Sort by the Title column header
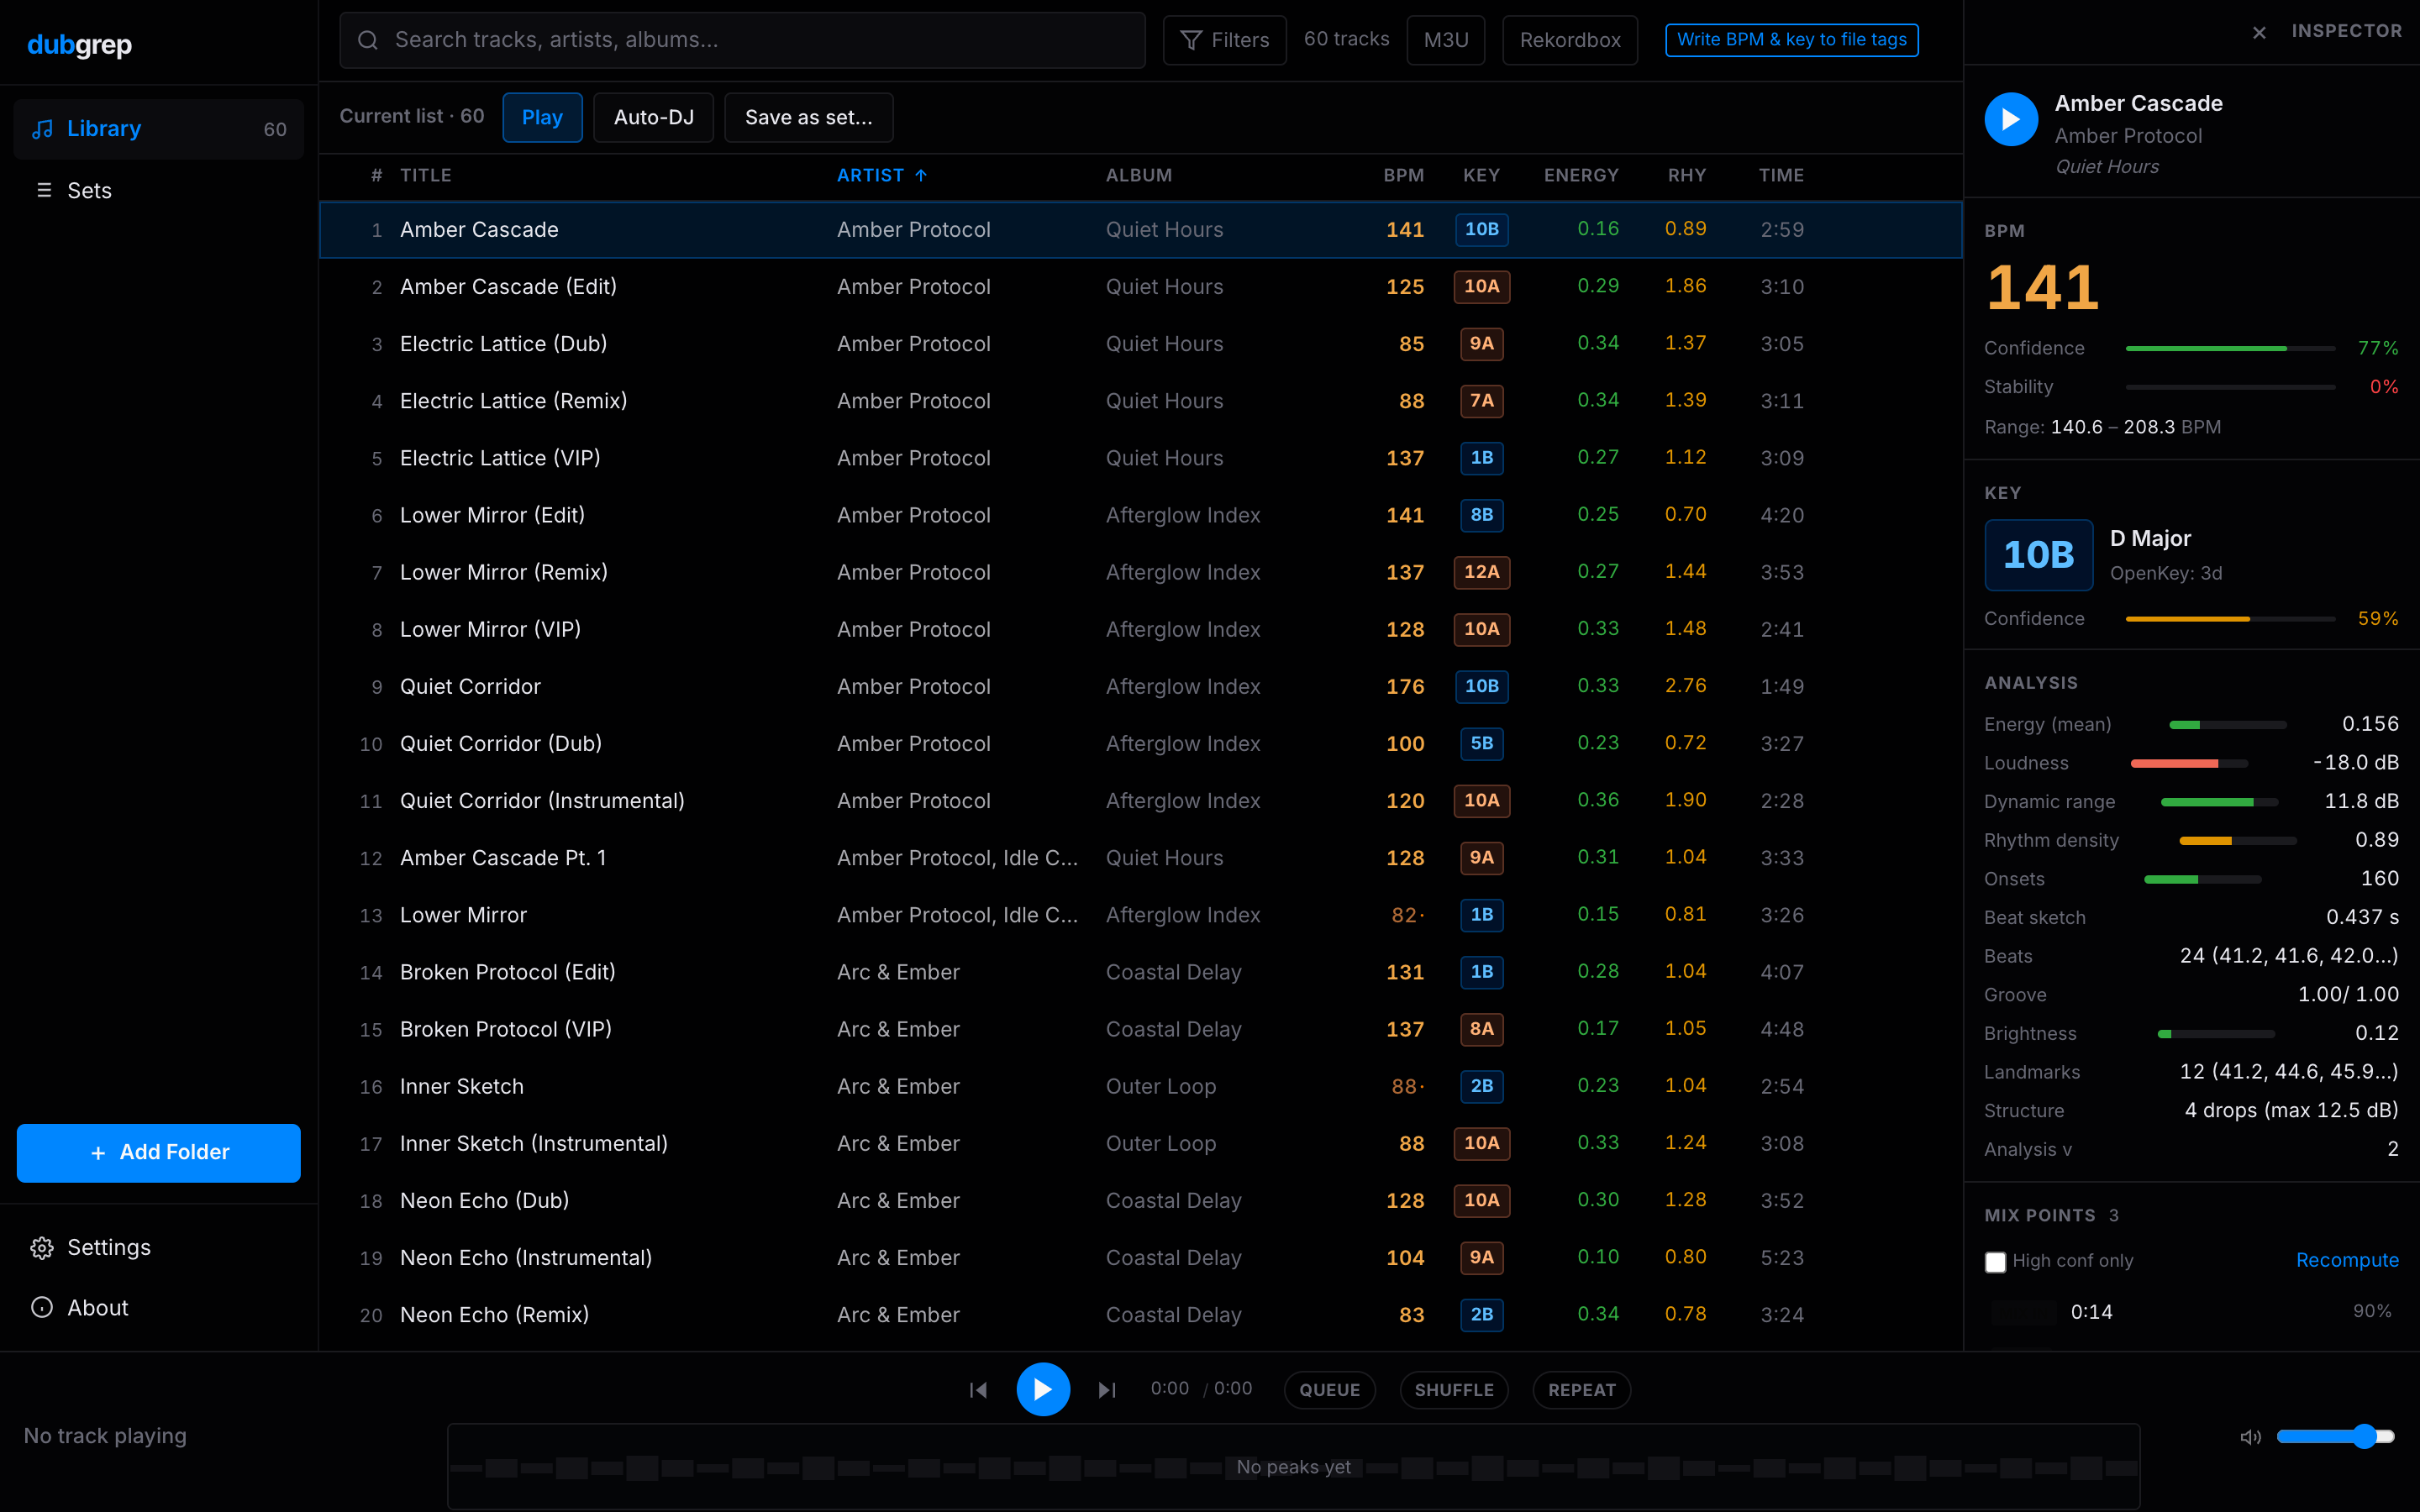Screen dimensions: 2420x1512 426,175
